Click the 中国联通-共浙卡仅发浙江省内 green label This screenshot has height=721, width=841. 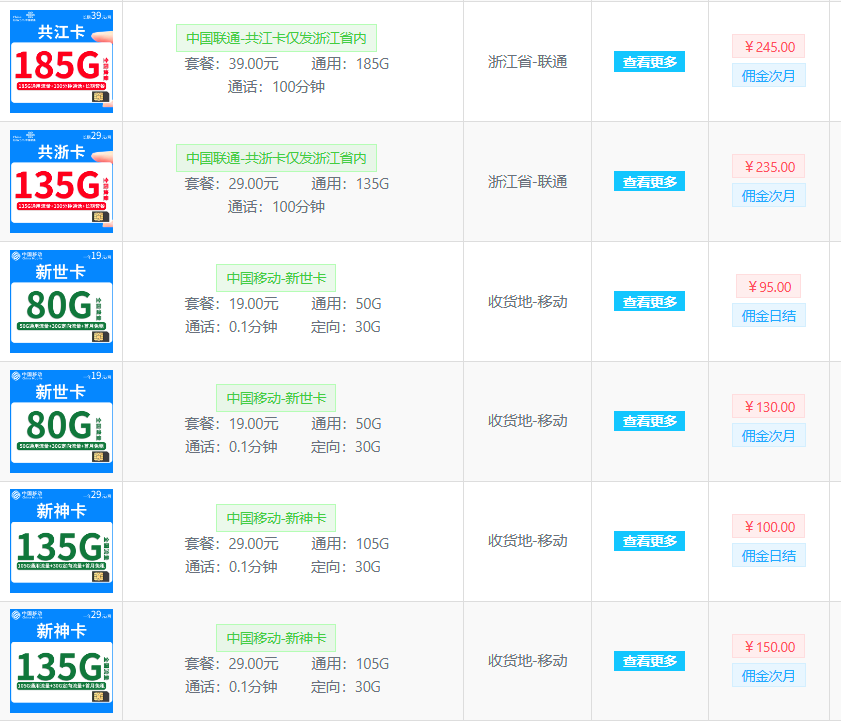(275, 157)
